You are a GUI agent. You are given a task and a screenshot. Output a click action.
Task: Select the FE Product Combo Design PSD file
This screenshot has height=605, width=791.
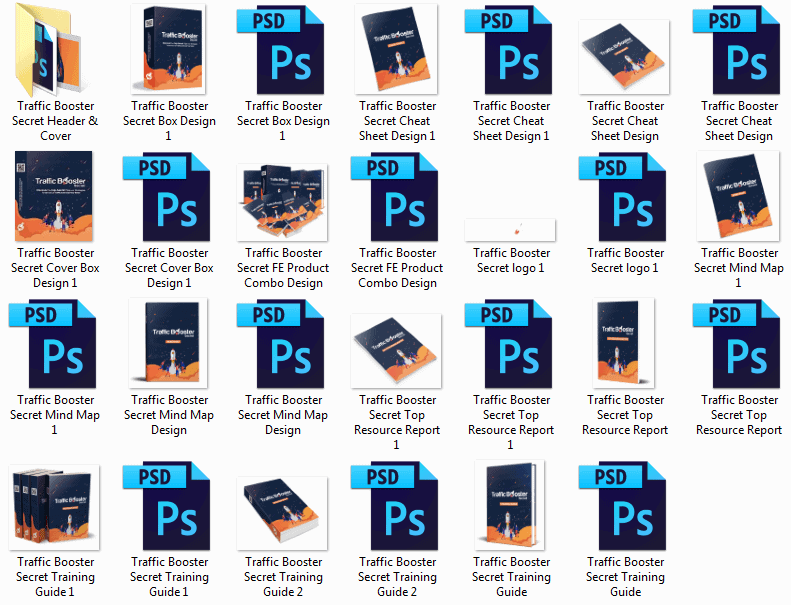pyautogui.click(x=394, y=196)
